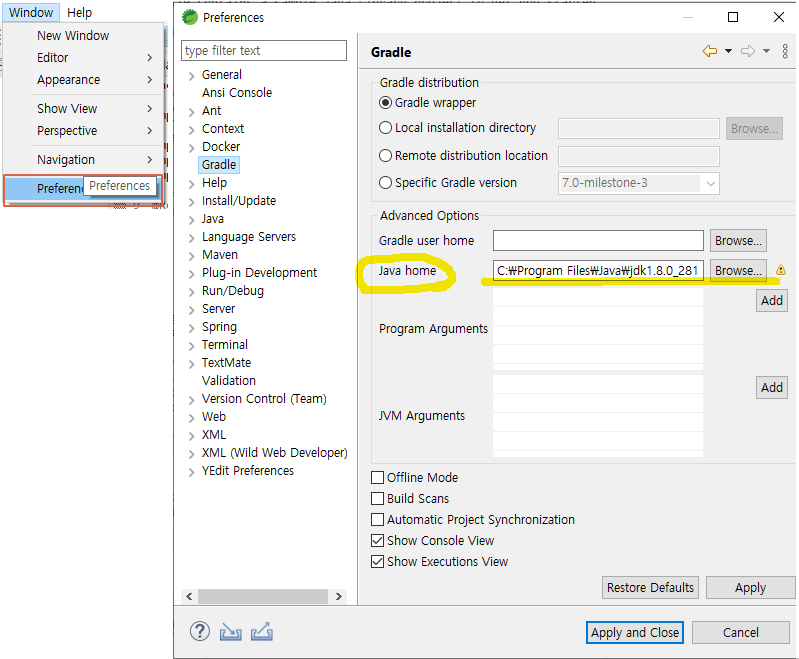The height and width of the screenshot is (659, 799).
Task: Expand the Java tree node
Action: (192, 220)
